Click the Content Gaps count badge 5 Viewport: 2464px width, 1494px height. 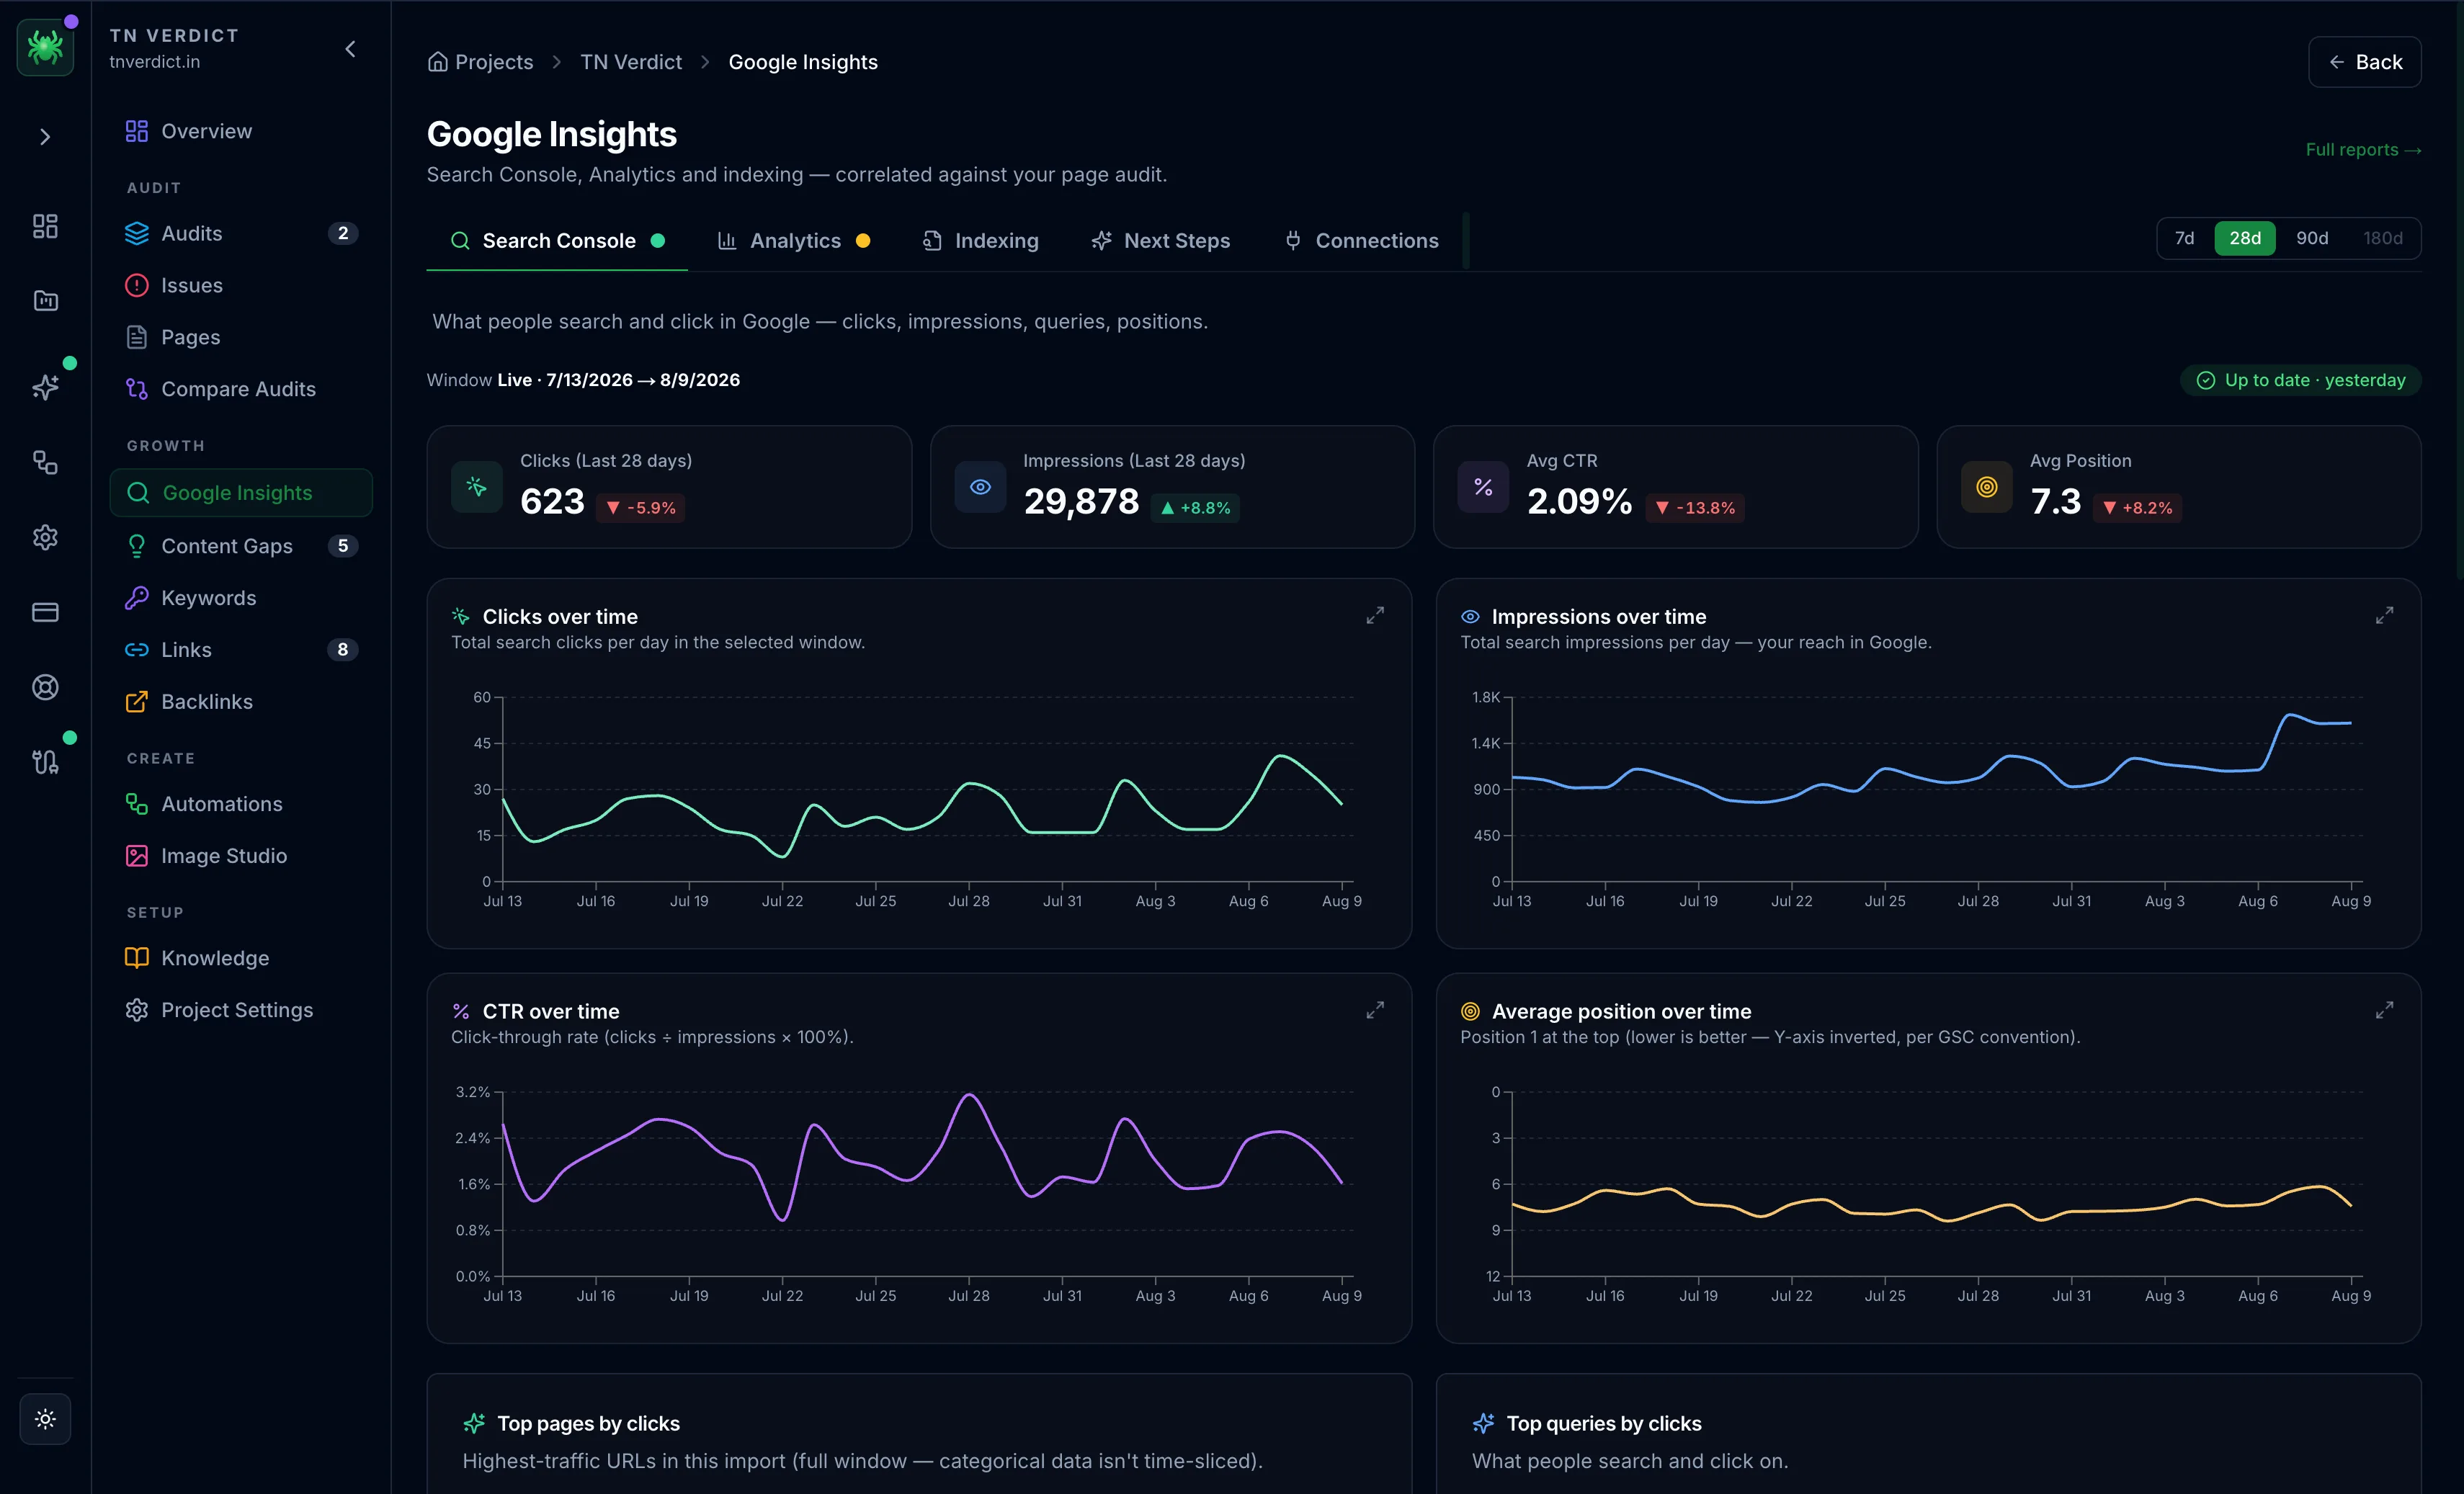(x=343, y=546)
